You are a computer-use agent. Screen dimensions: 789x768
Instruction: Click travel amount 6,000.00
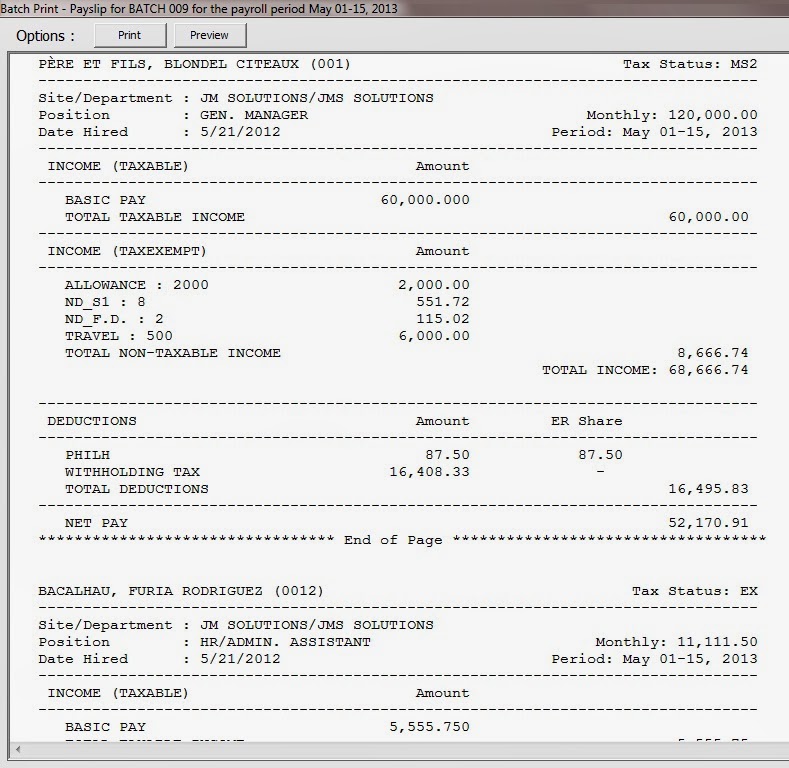pos(434,336)
